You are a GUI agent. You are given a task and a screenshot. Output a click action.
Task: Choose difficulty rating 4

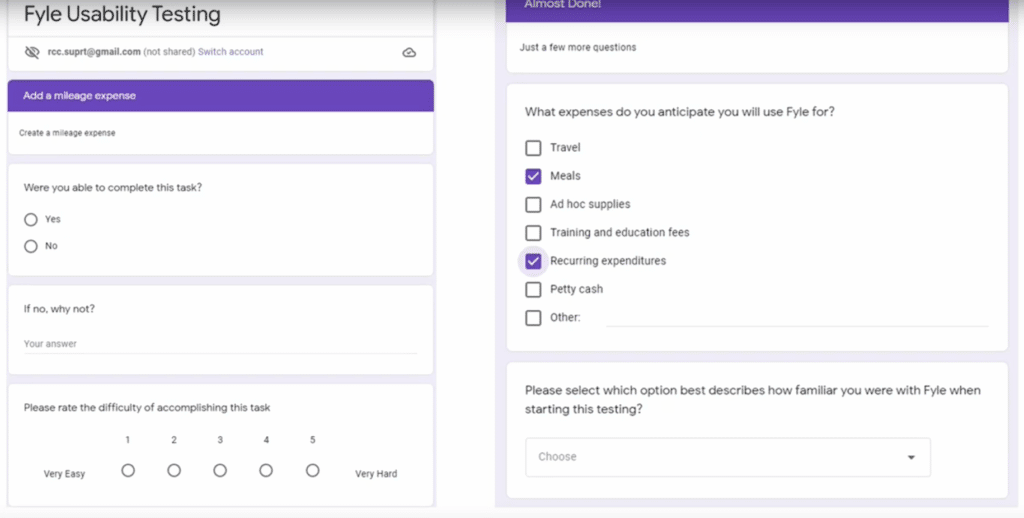coord(266,470)
